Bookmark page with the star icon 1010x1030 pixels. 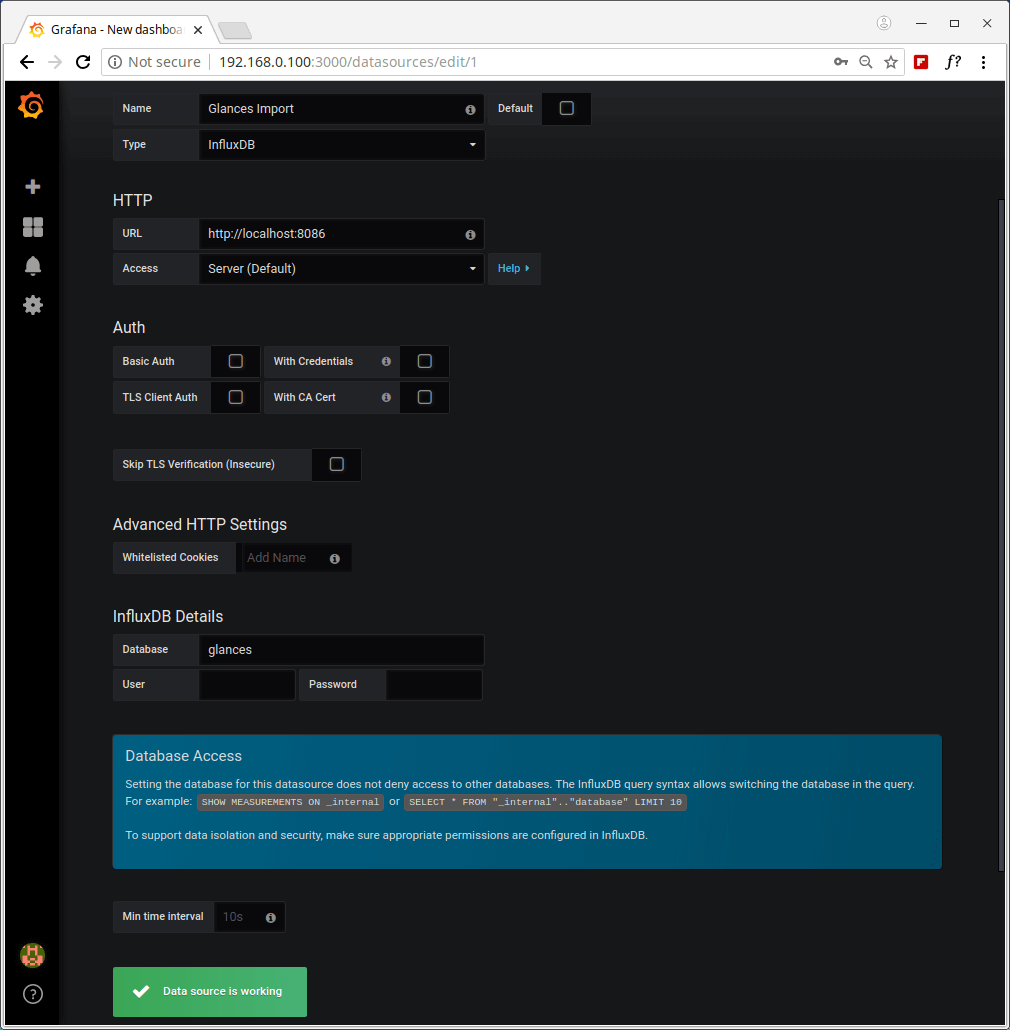tap(891, 62)
